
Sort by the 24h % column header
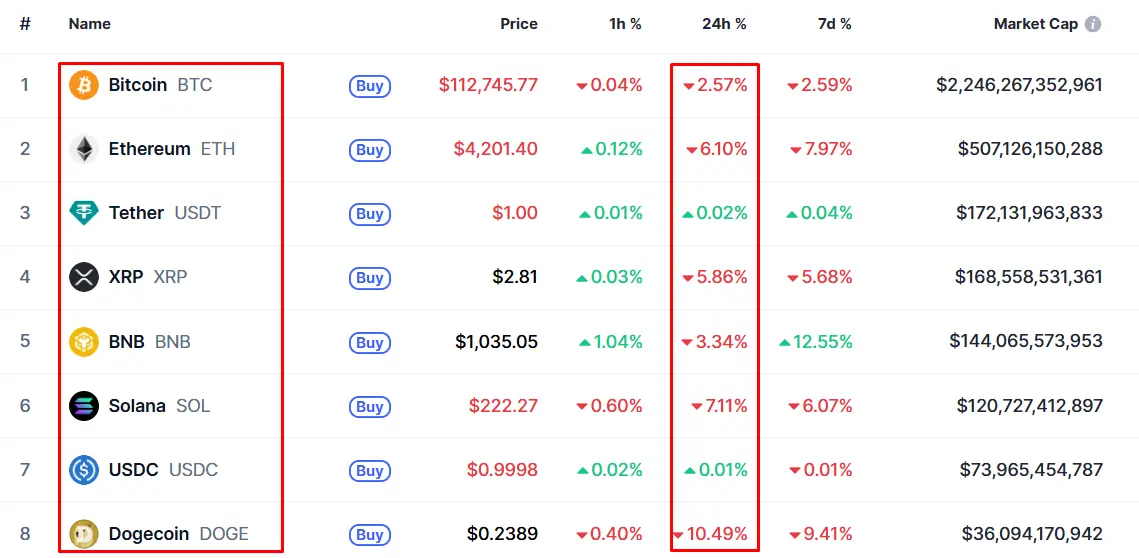(724, 24)
